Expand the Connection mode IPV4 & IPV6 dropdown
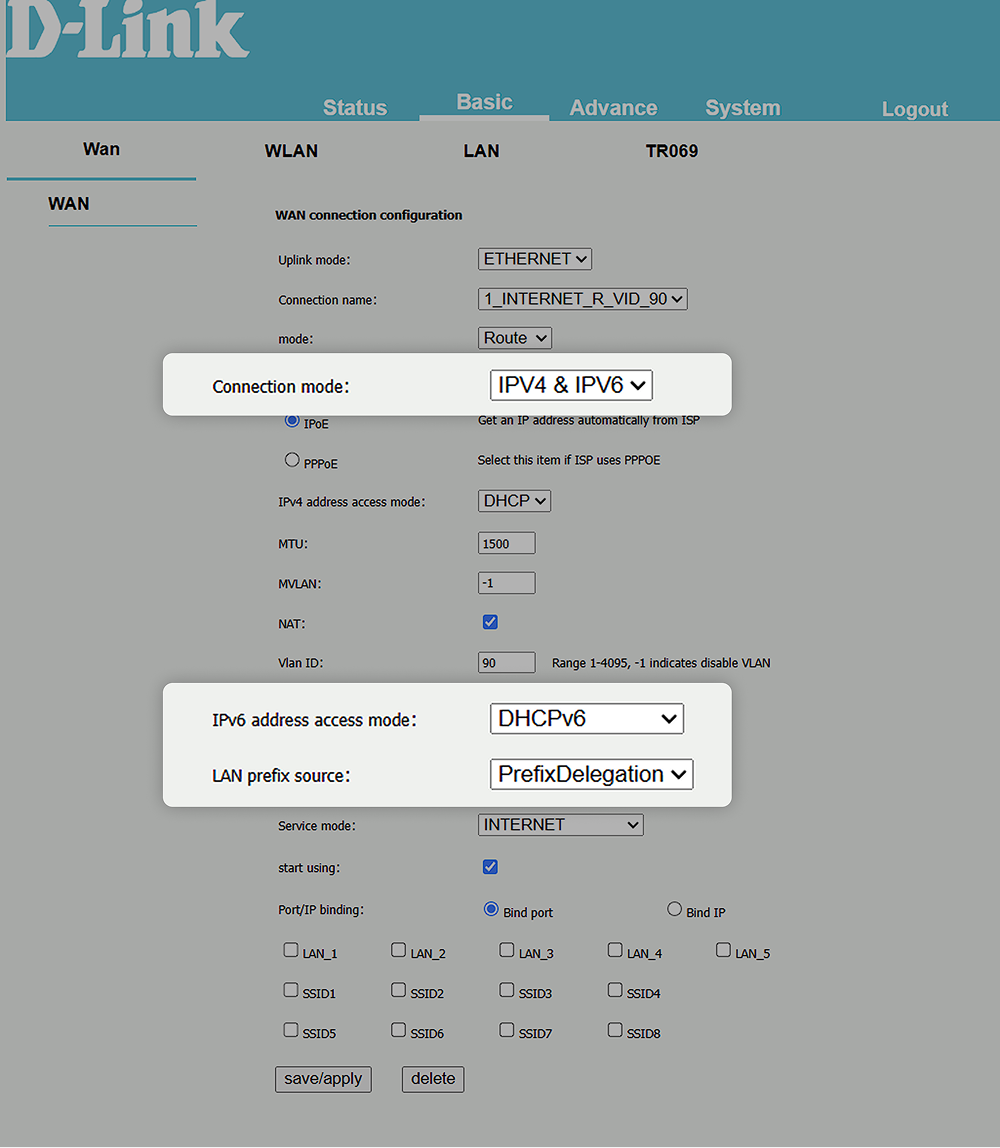 [x=571, y=385]
